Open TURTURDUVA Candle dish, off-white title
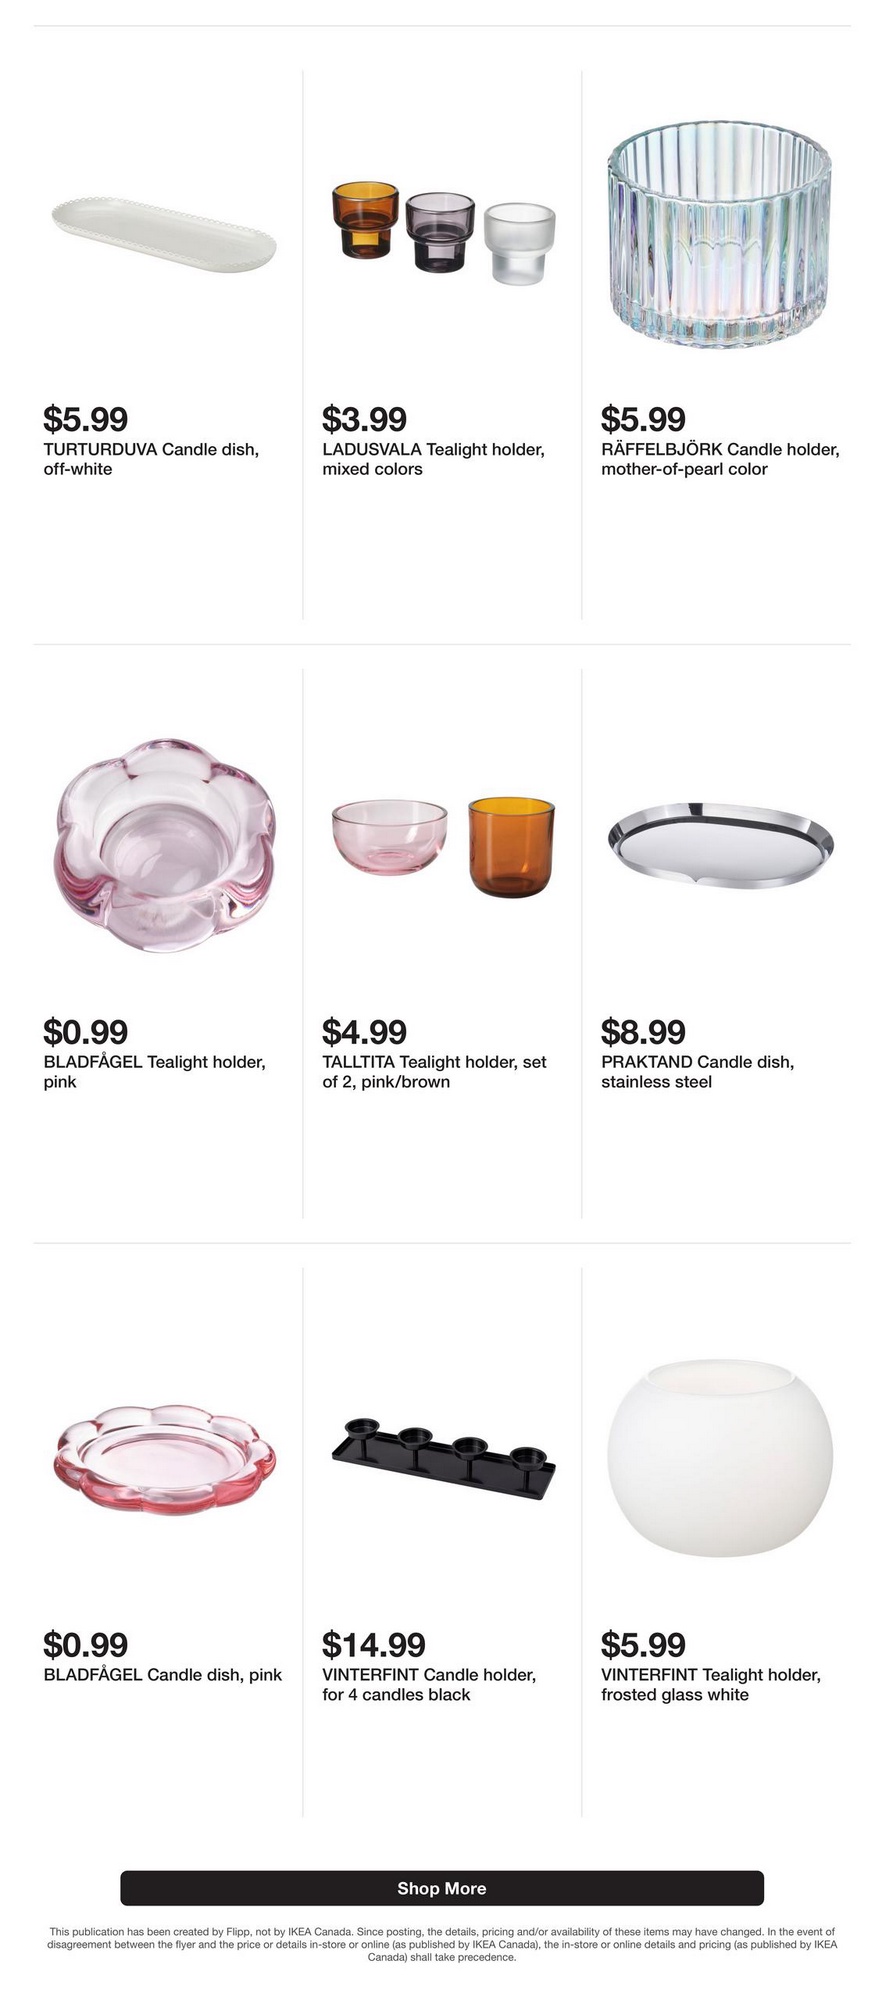The height and width of the screenshot is (2000, 885). (x=151, y=459)
